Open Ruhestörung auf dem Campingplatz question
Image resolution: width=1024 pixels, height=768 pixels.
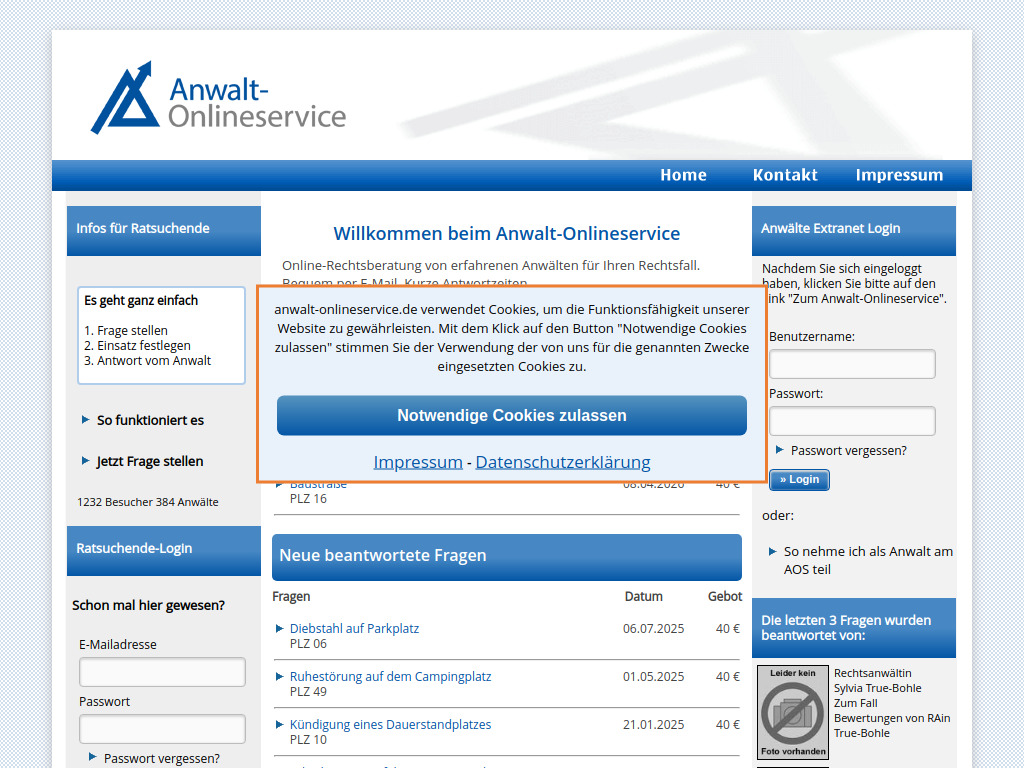click(x=390, y=677)
